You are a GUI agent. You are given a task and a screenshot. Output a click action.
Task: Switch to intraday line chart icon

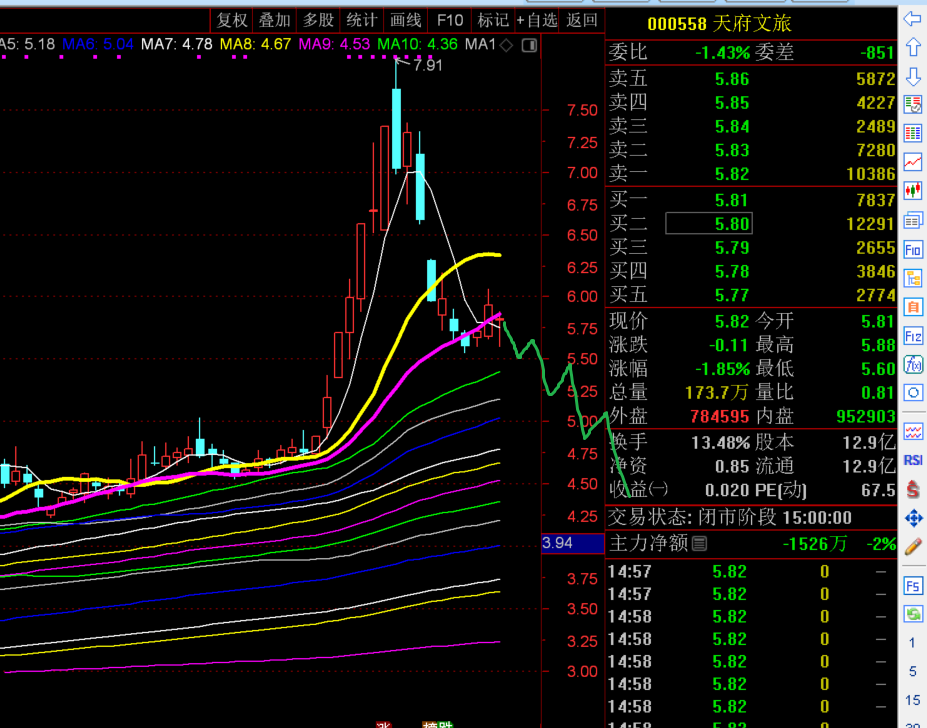tap(913, 161)
